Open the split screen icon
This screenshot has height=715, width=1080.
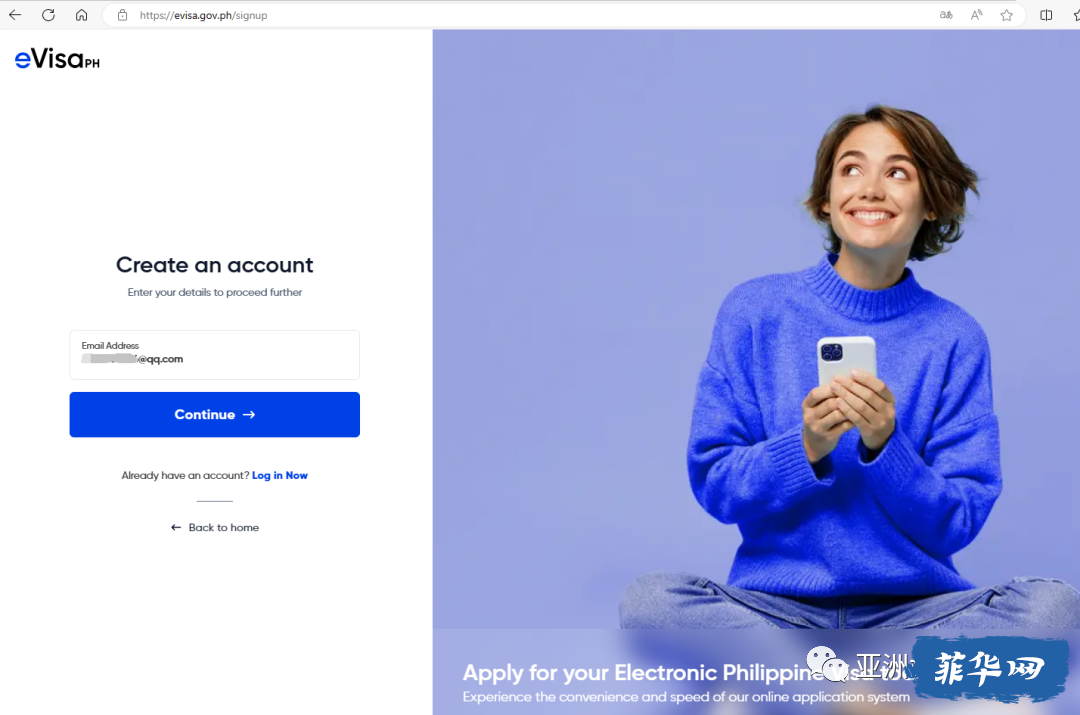1046,15
